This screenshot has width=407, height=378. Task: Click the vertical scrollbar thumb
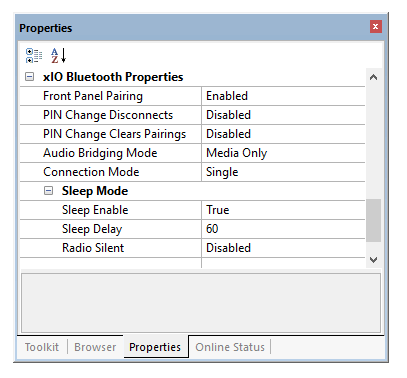(x=373, y=220)
